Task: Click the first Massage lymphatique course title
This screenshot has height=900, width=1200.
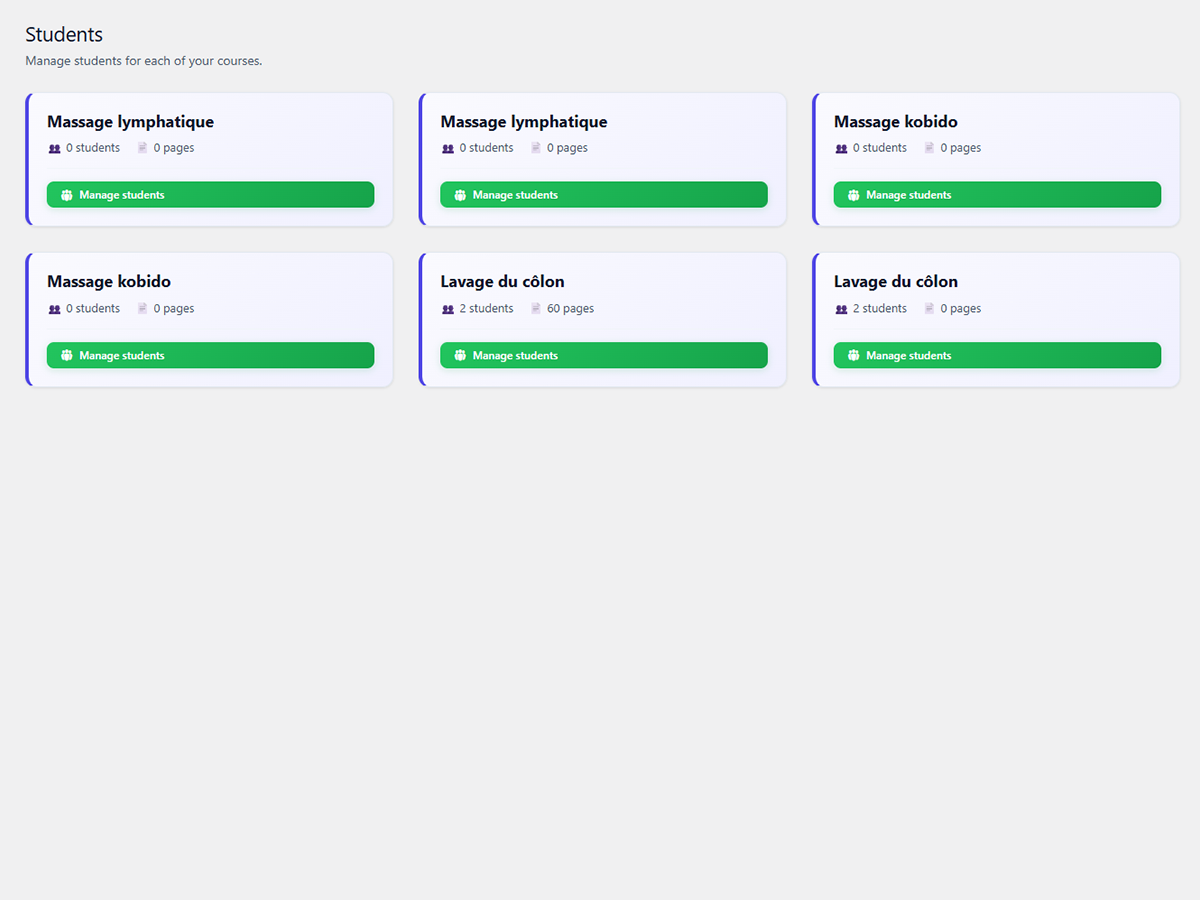Action: 130,122
